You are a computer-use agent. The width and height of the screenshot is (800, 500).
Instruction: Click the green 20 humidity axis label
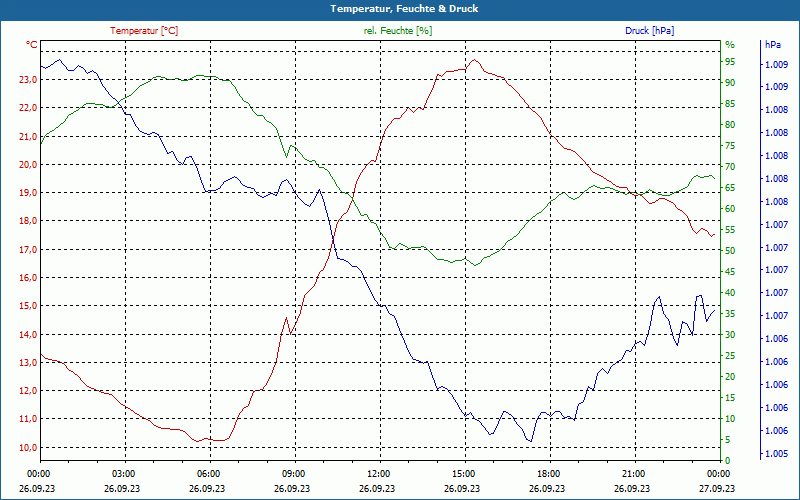(x=730, y=377)
